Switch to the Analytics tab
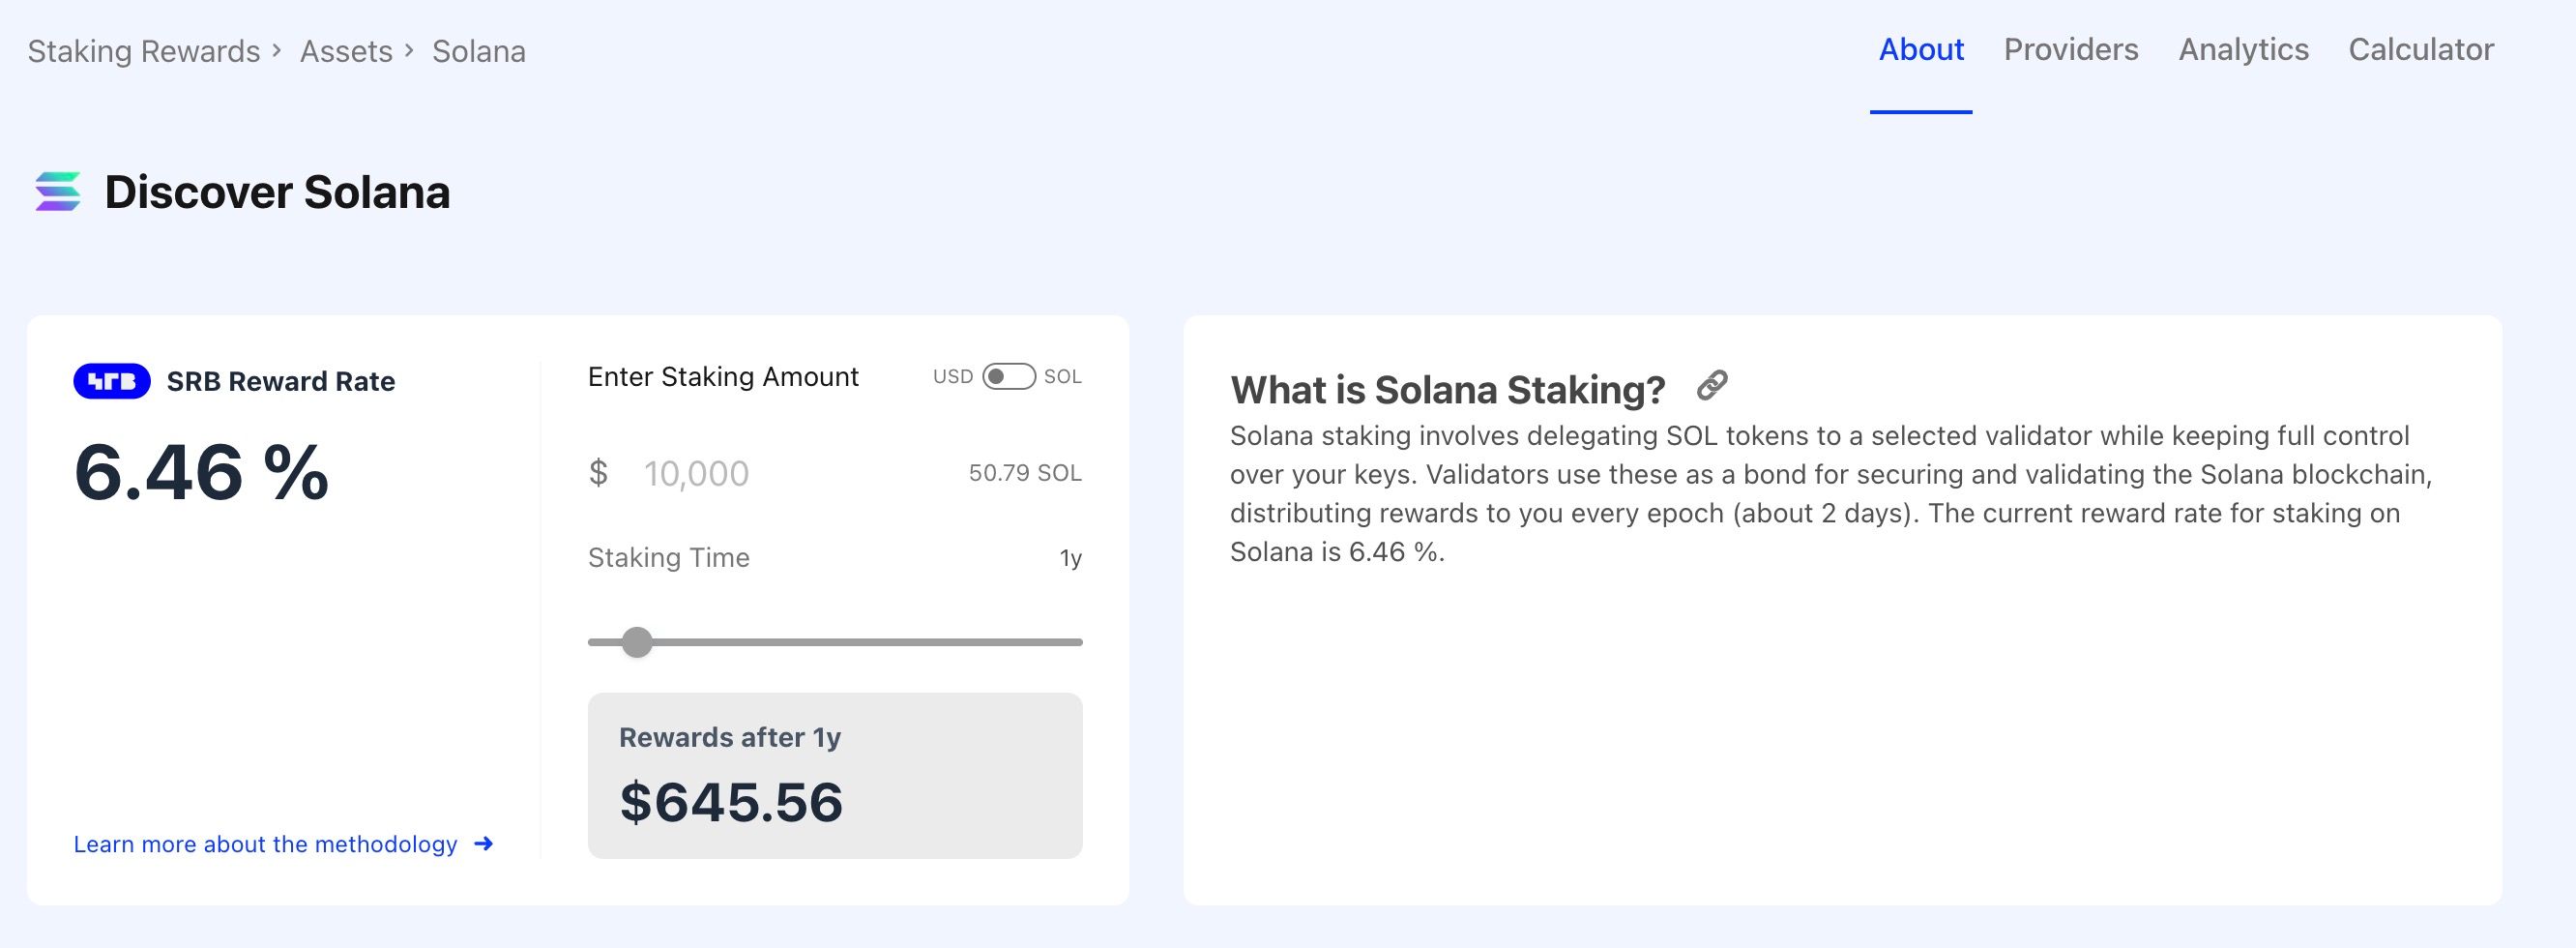The width and height of the screenshot is (2576, 948). 2243,50
